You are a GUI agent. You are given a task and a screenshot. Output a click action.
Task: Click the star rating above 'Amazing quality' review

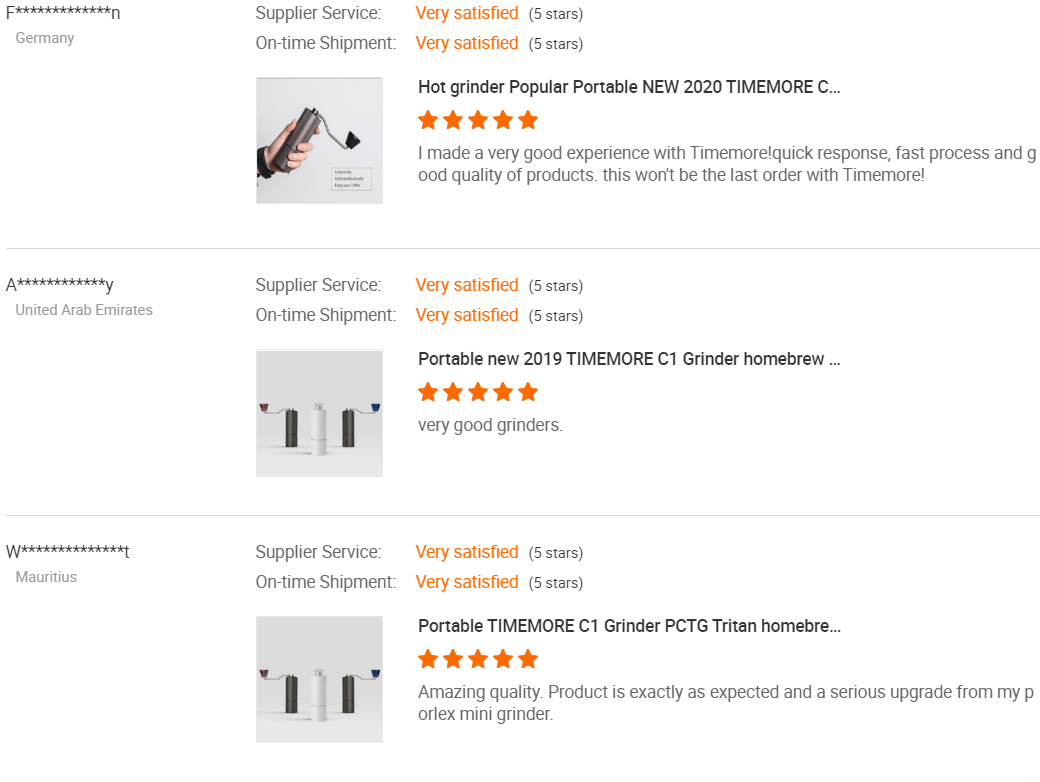(478, 659)
